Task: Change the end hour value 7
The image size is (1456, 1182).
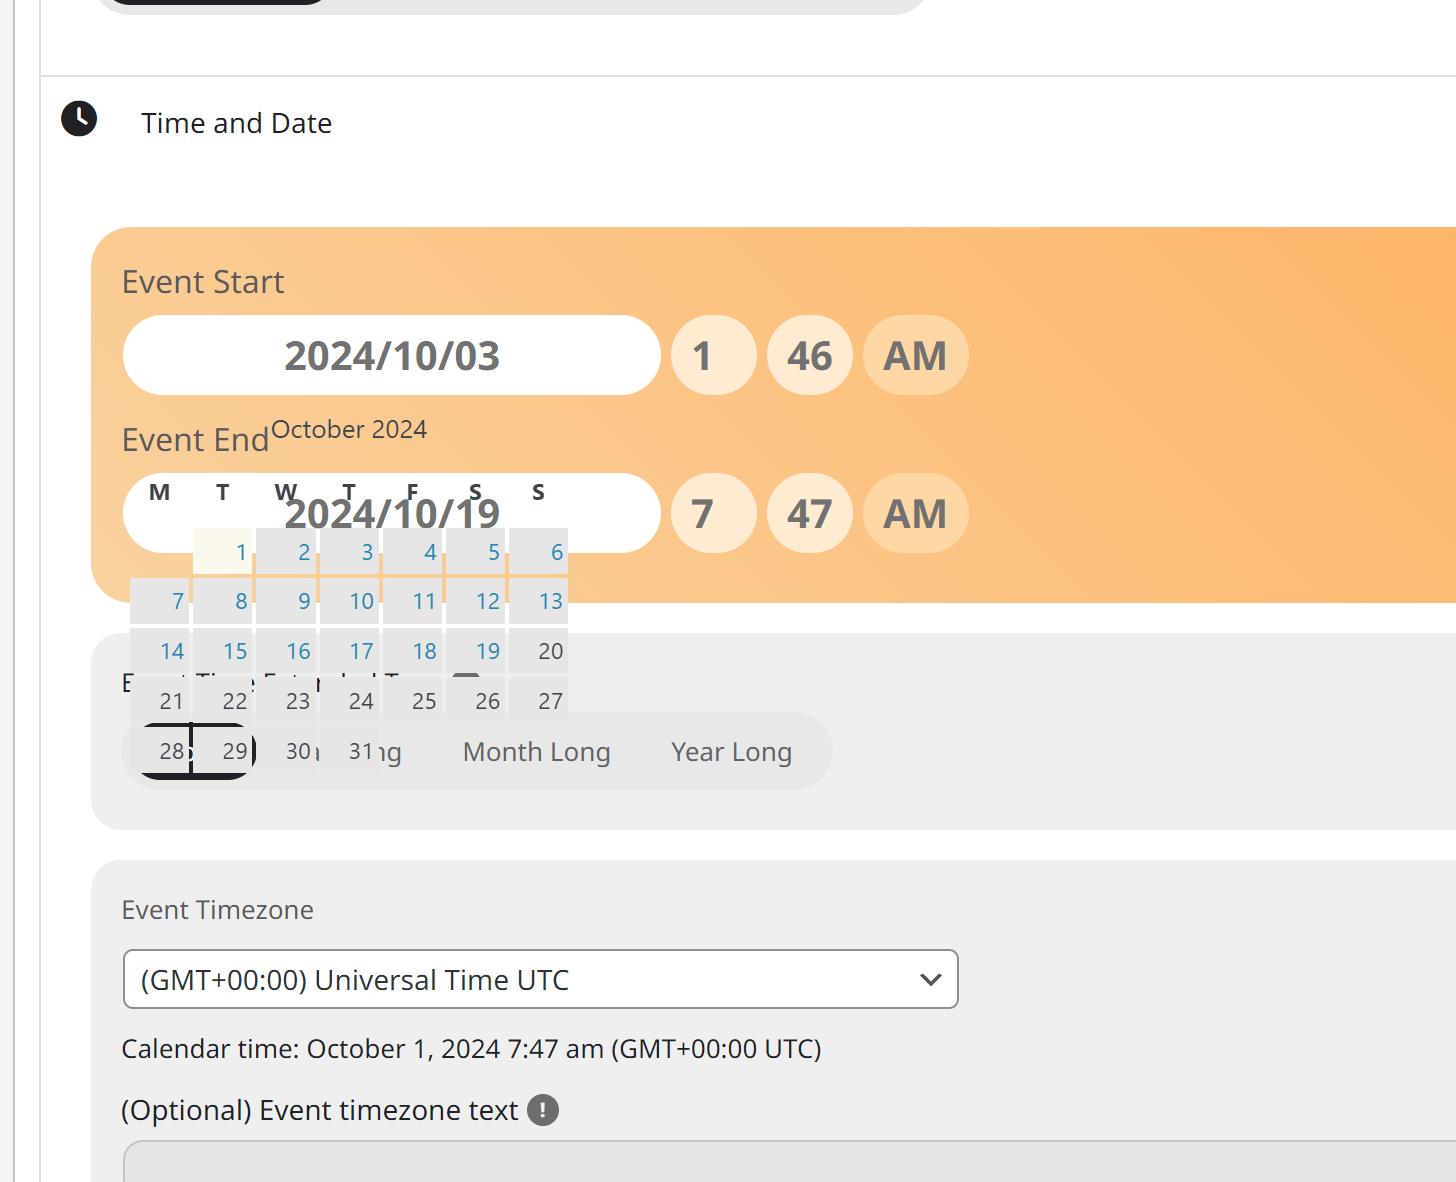Action: point(714,513)
